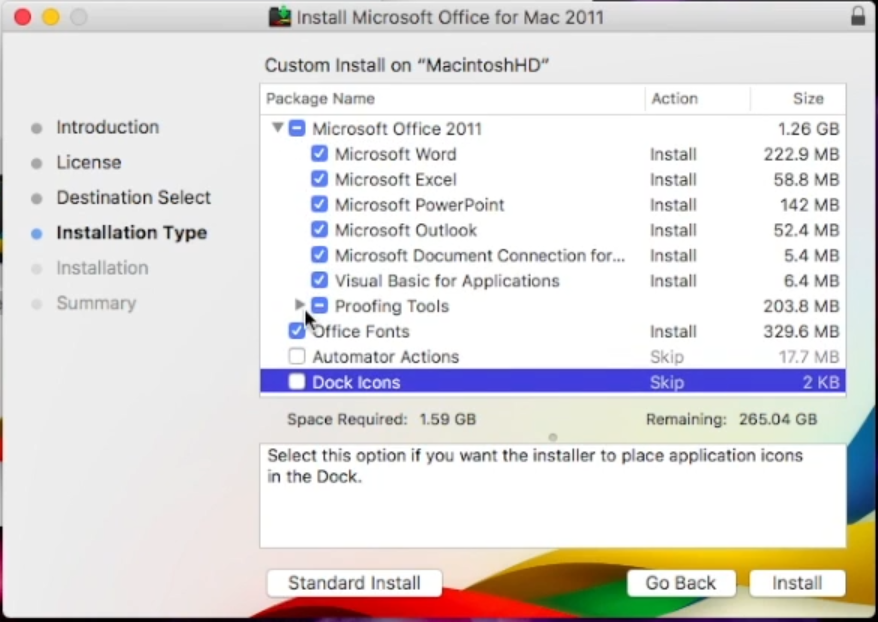Click the Standard Install button
The height and width of the screenshot is (622, 878).
pos(354,583)
